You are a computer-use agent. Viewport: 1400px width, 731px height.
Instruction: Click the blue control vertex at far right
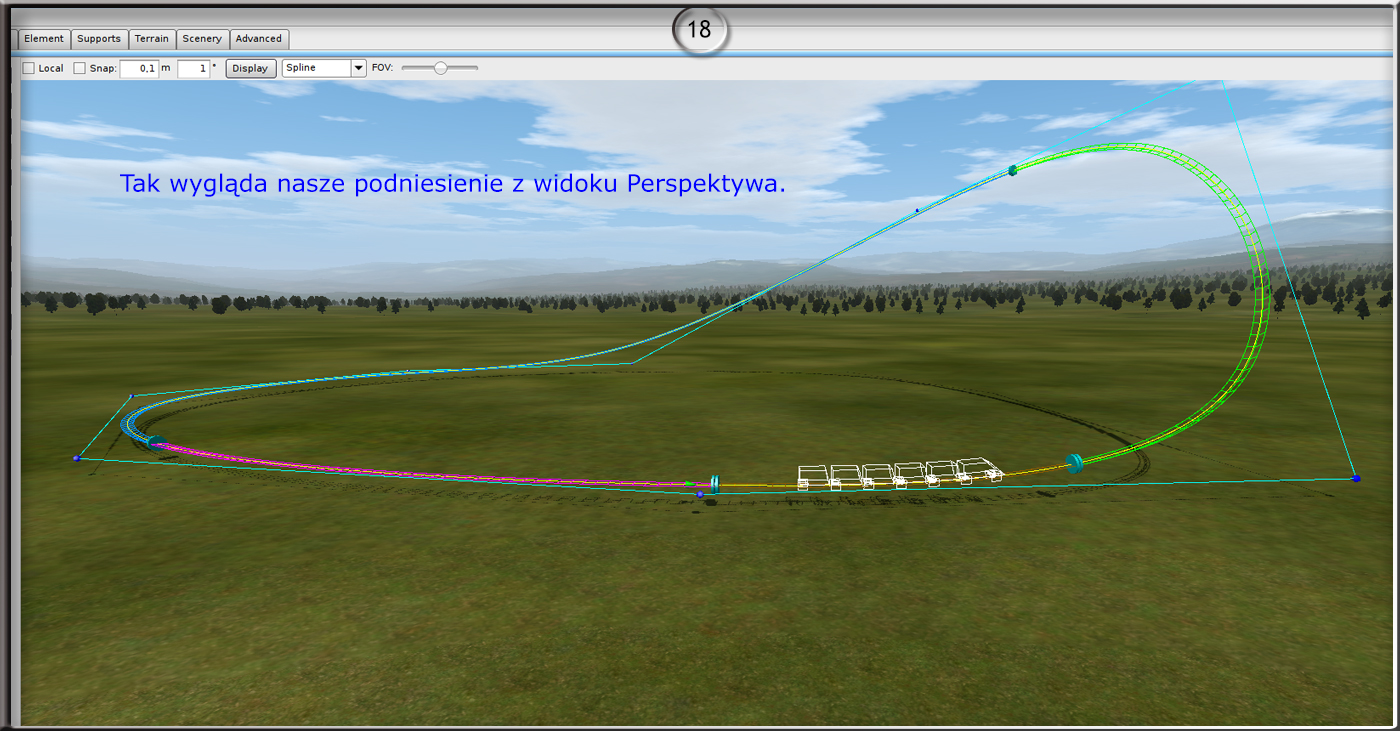1356,479
